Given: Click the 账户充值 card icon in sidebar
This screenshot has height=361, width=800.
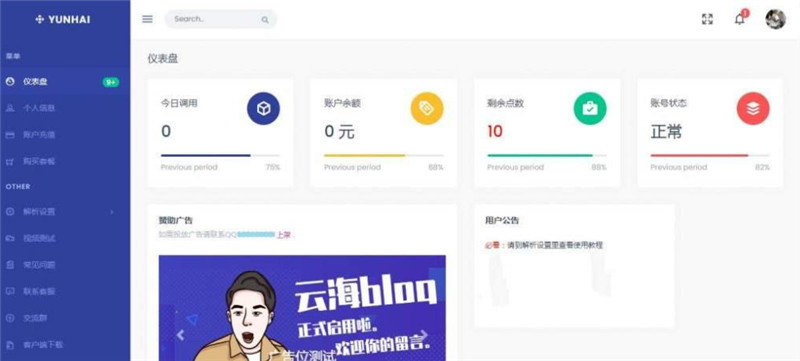Looking at the screenshot, I should tap(10, 135).
